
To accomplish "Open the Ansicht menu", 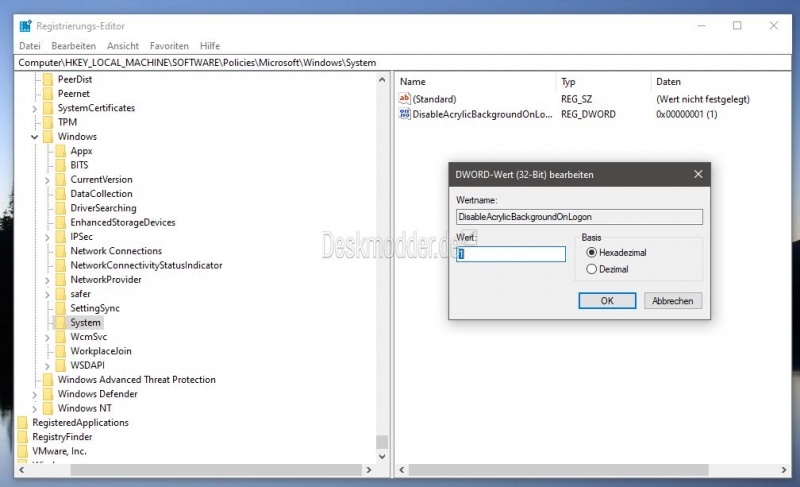I will click(x=123, y=46).
